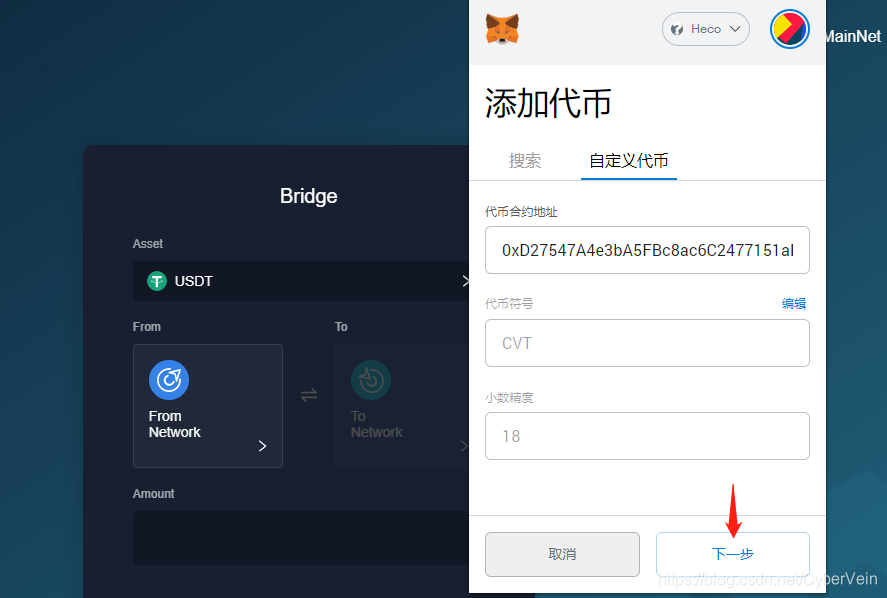Image resolution: width=887 pixels, height=598 pixels.
Task: Click the 小数精度 field label
Action: [x=509, y=398]
